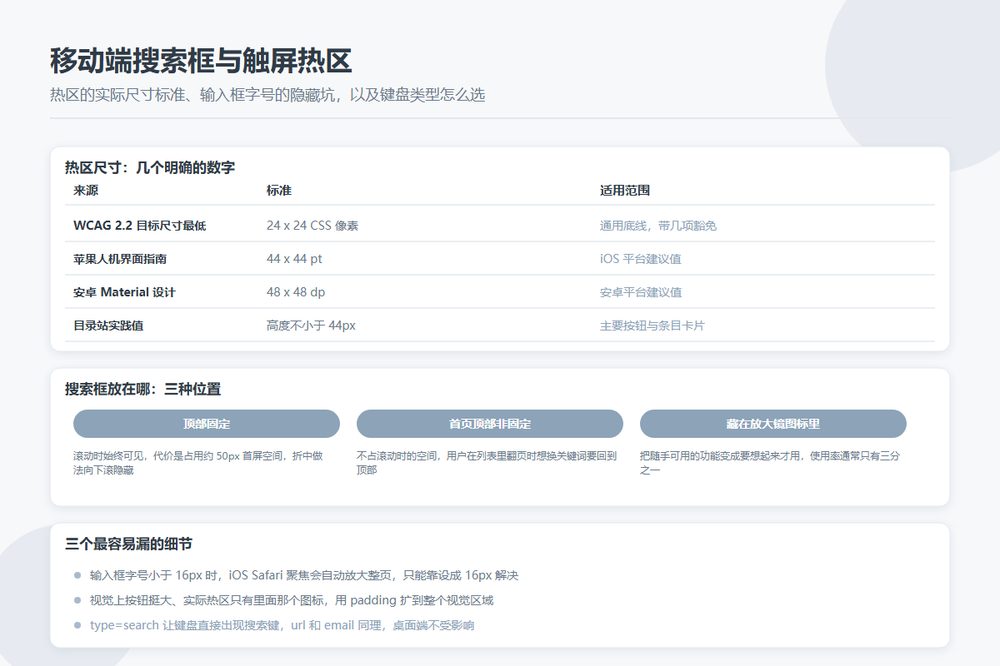Click the description beginning 滚动时始终可见

pyautogui.click(x=198, y=462)
